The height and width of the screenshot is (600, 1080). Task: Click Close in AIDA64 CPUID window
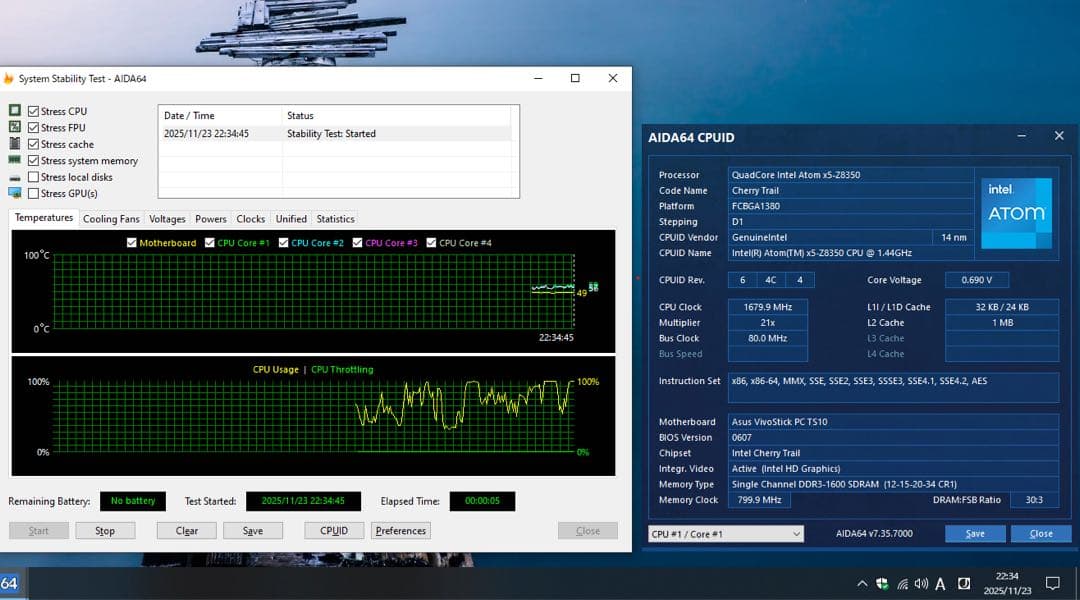click(1041, 534)
